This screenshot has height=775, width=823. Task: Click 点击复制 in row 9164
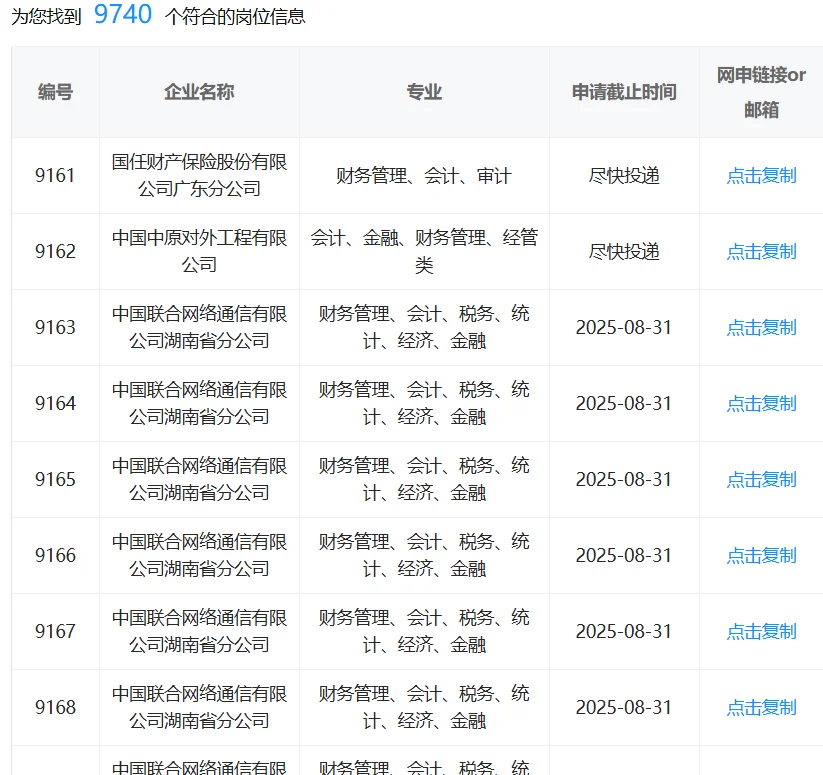[x=761, y=404]
